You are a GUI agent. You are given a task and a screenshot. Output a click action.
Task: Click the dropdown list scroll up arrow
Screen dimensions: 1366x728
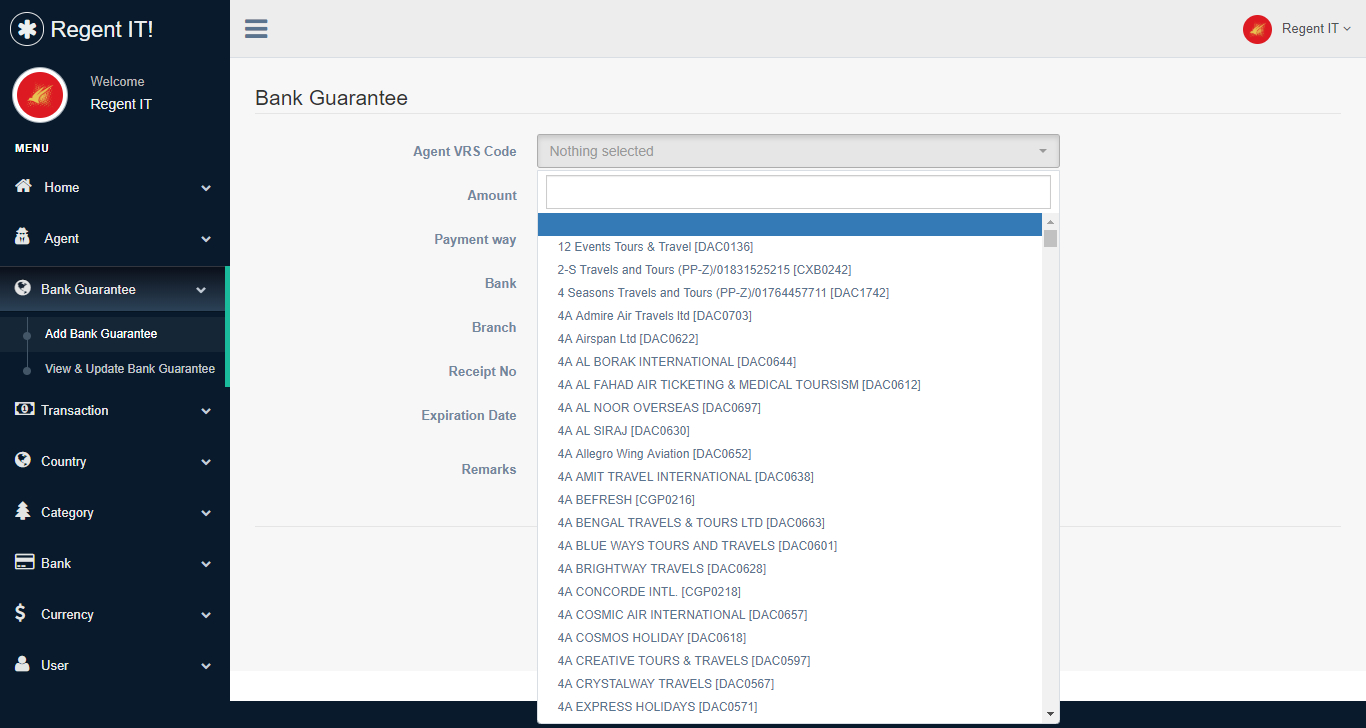pyautogui.click(x=1050, y=221)
